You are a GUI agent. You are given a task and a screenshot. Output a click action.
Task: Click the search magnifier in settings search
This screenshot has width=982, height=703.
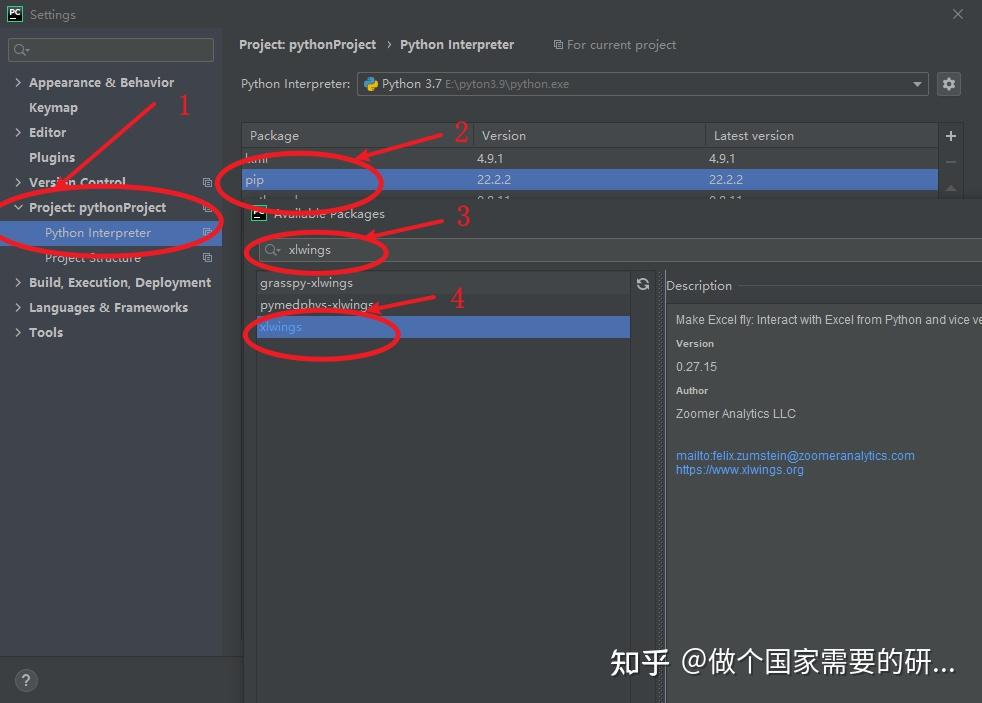21,50
